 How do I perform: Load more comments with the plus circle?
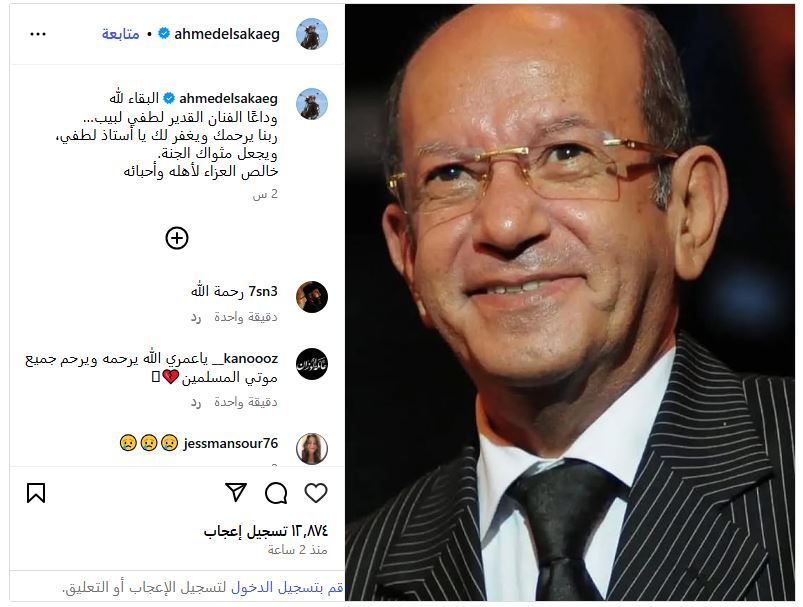click(177, 238)
